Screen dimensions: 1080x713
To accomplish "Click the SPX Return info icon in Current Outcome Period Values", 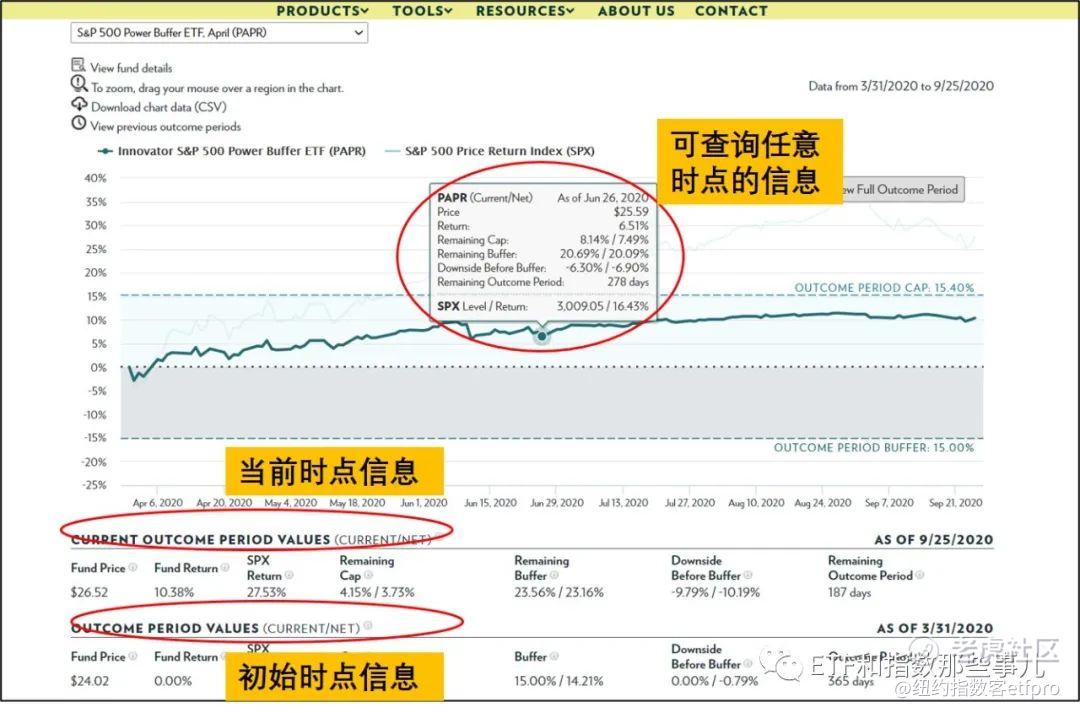I will [x=289, y=575].
